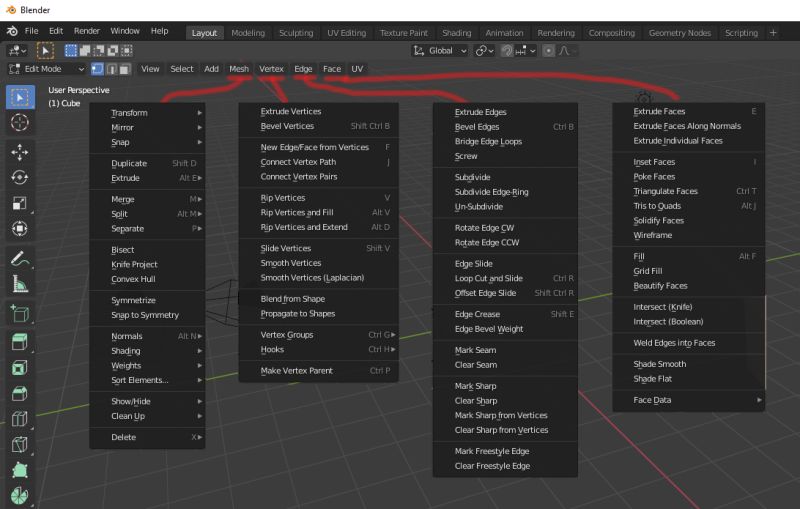
Task: Choose Knife Project in Mesh menu
Action: [x=148, y=264]
